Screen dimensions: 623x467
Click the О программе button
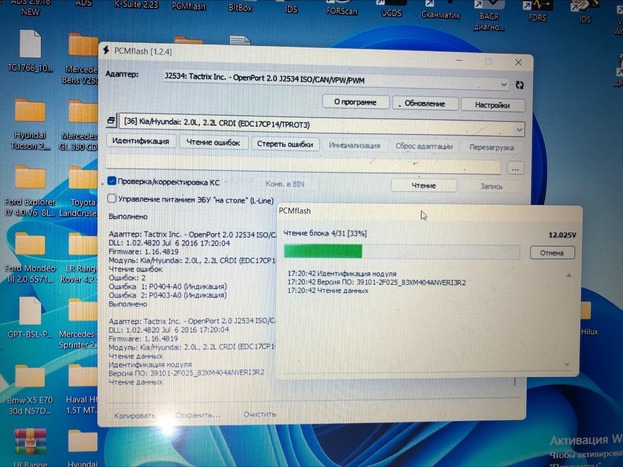[355, 103]
